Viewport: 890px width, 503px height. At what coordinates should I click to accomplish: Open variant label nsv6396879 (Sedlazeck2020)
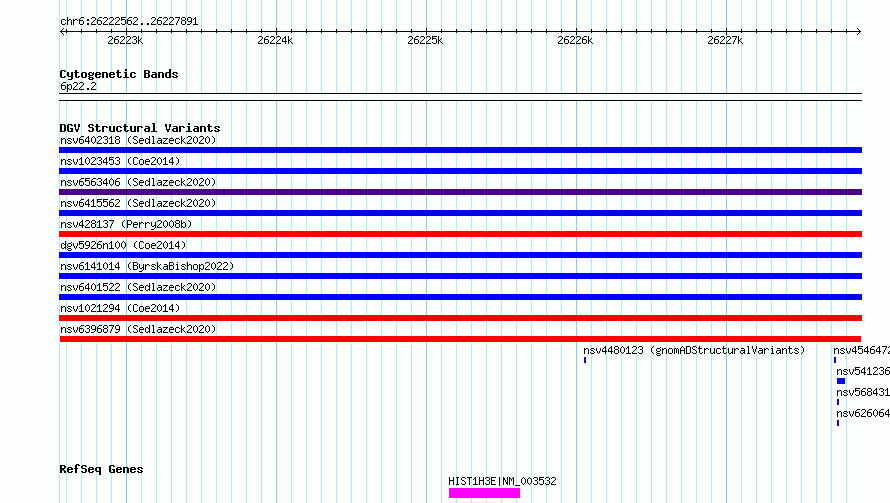coord(138,329)
